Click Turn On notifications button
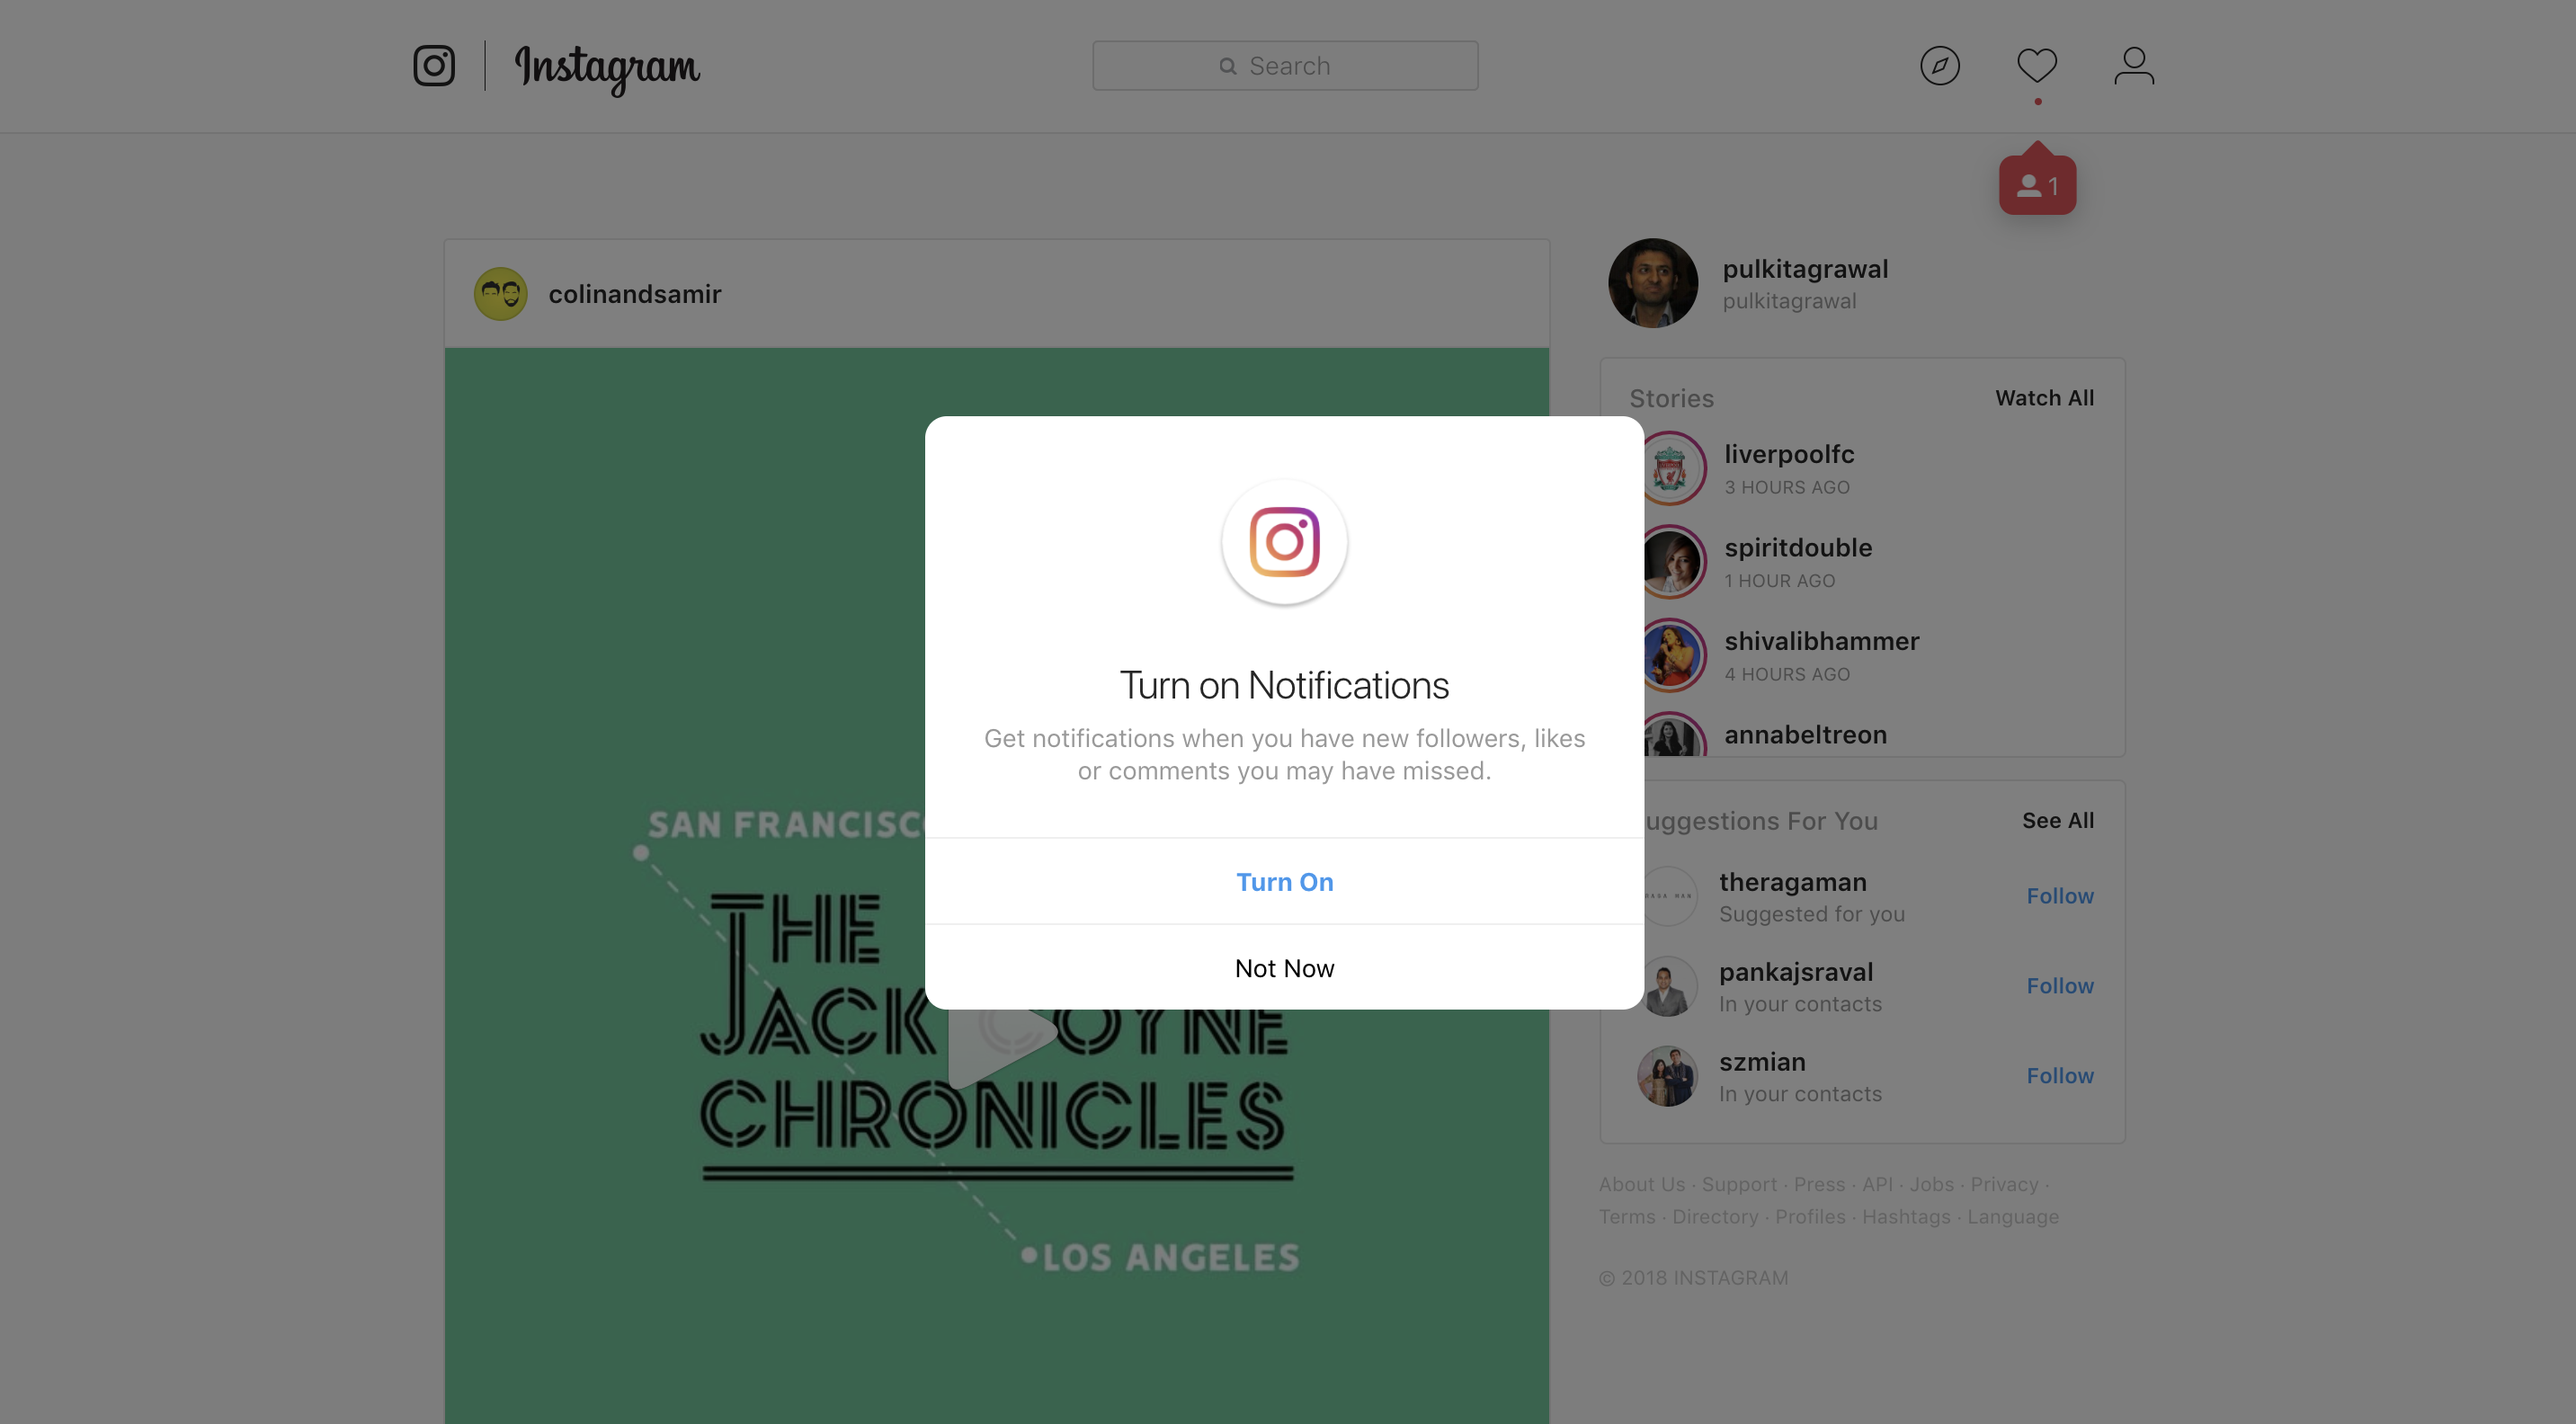Image resolution: width=2576 pixels, height=1424 pixels. pos(1284,880)
